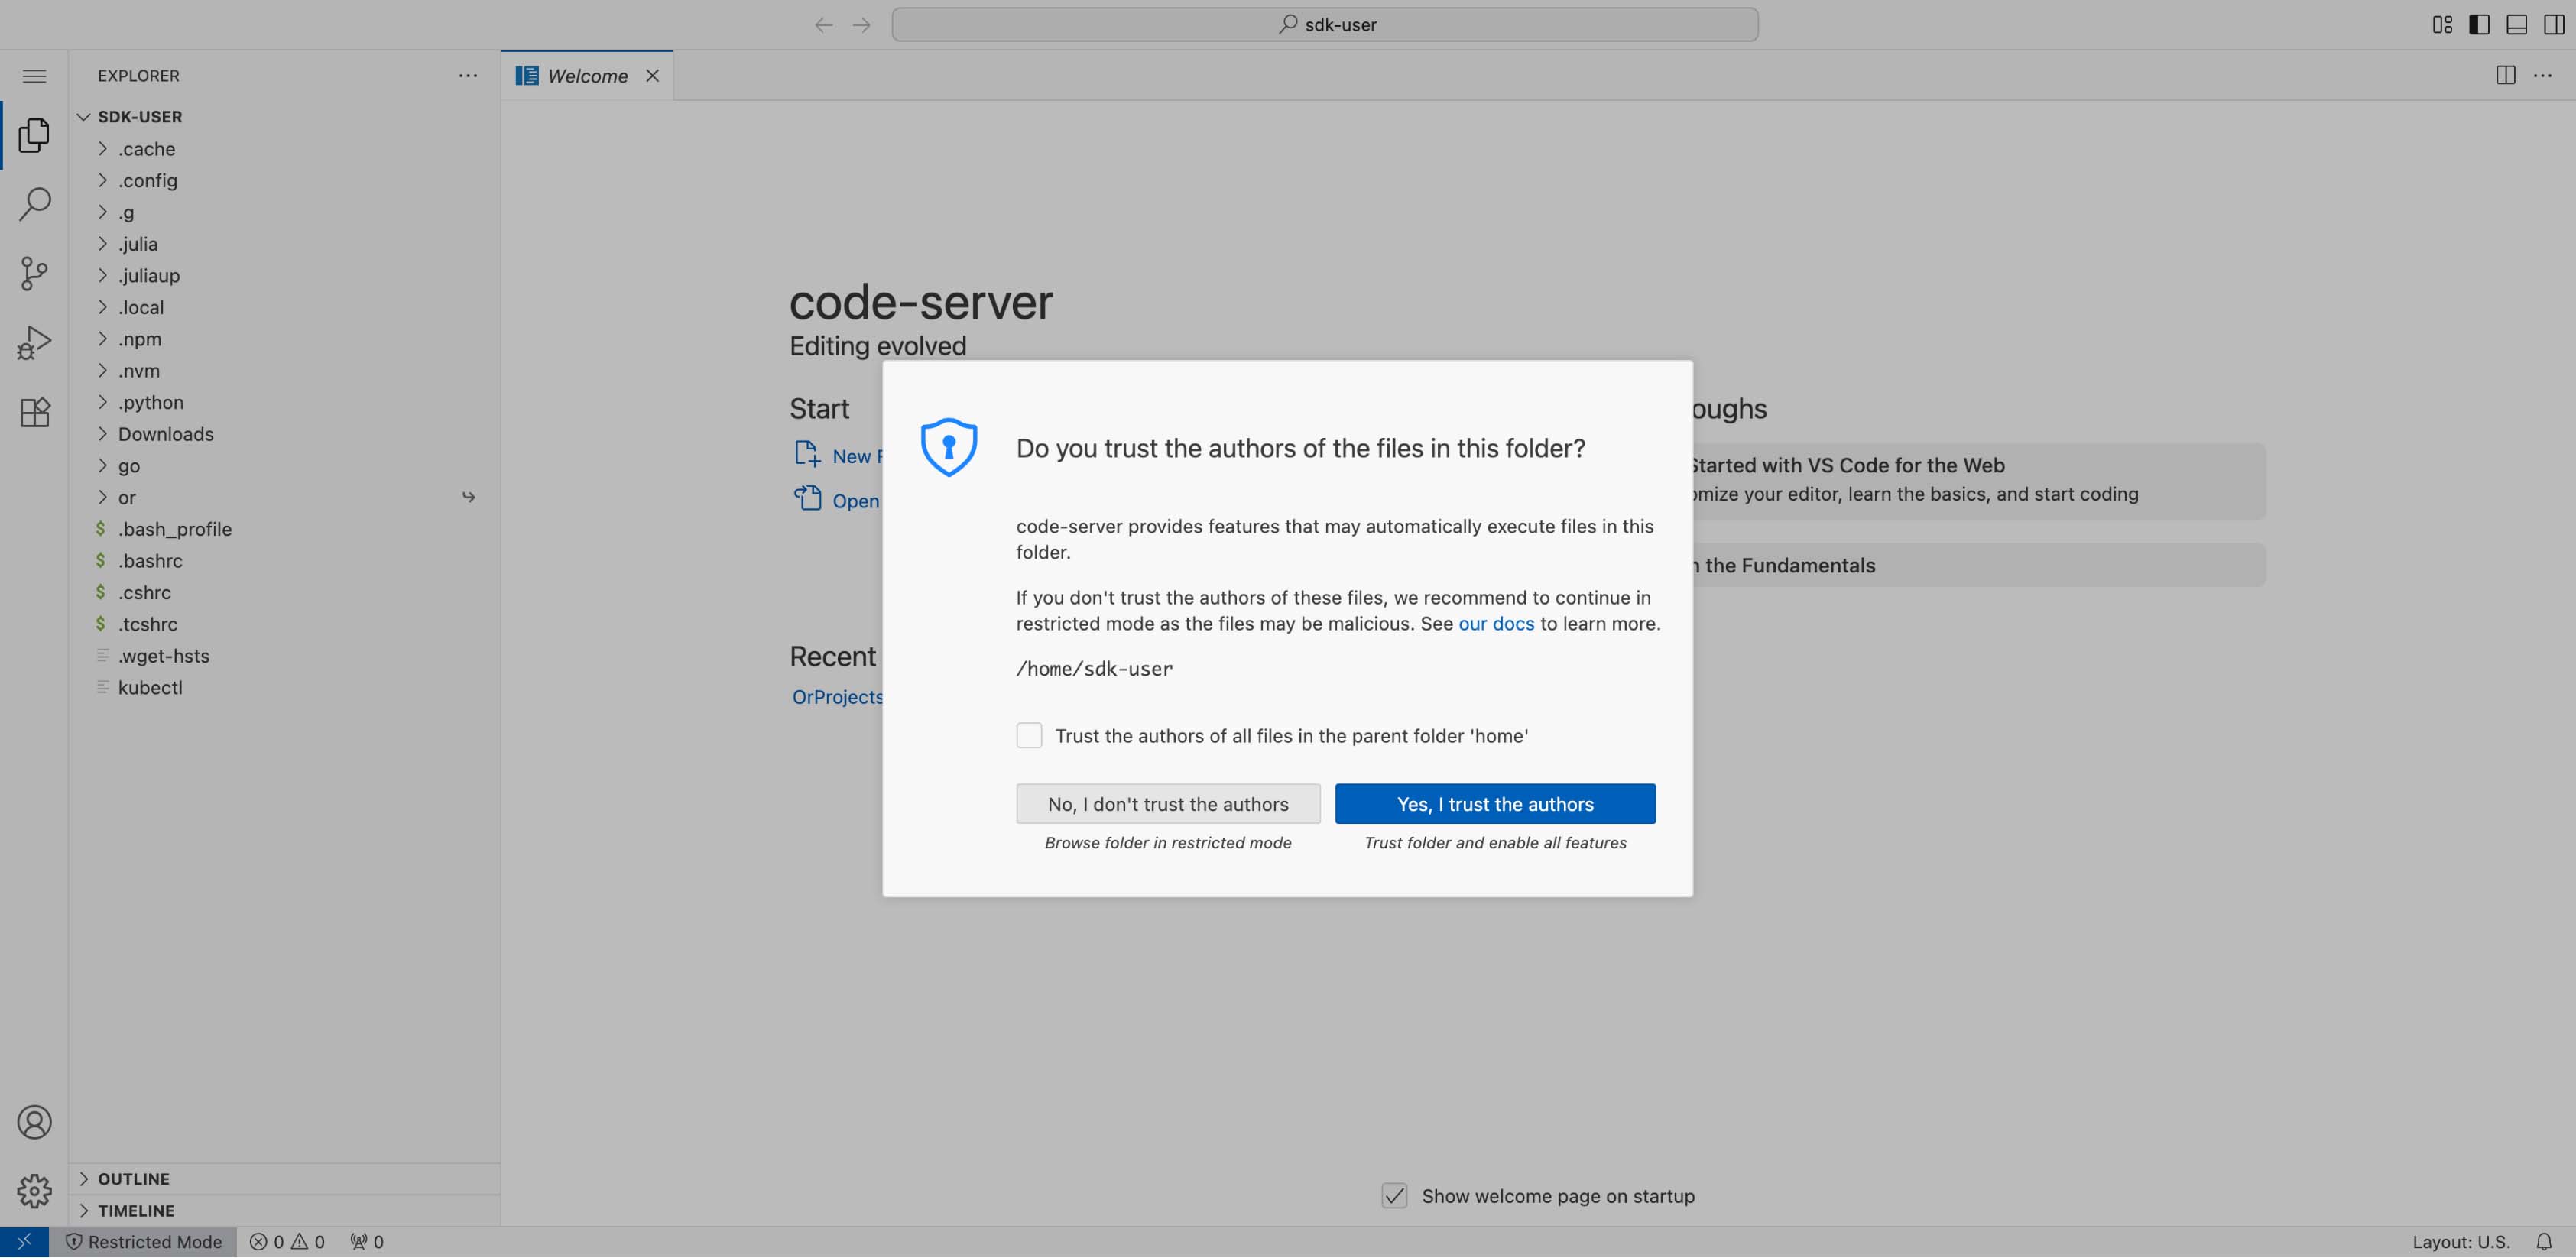This screenshot has height=1258, width=2576.
Task: Split the editor to the right
Action: click(x=2505, y=76)
